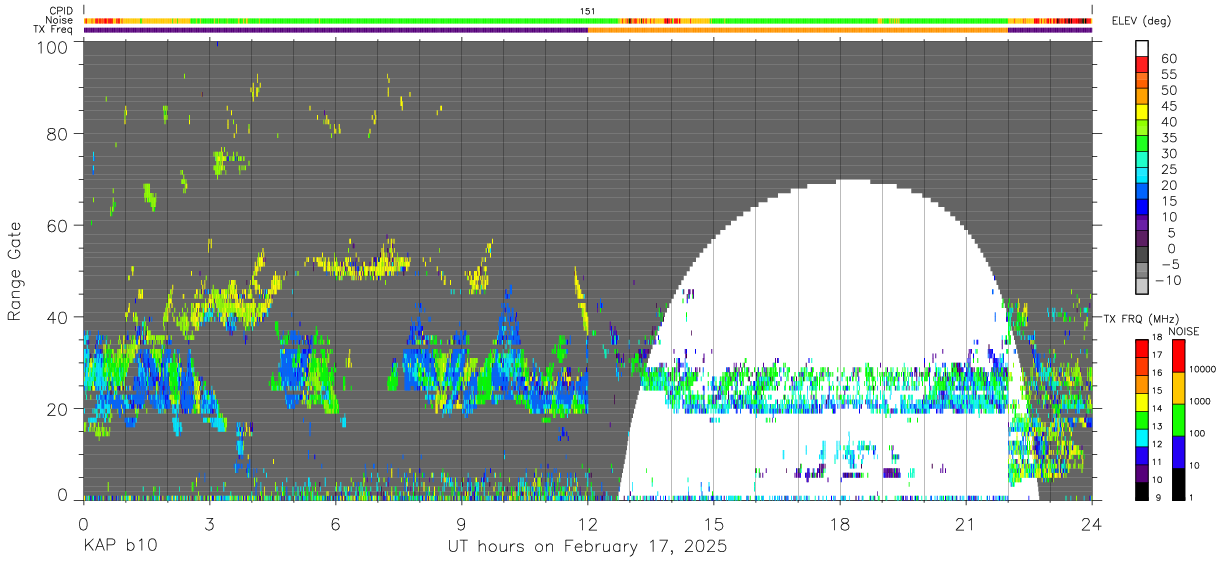Click the red swatch beside elevation 60
Viewport: 1228px width, 567px height.
(1142, 64)
